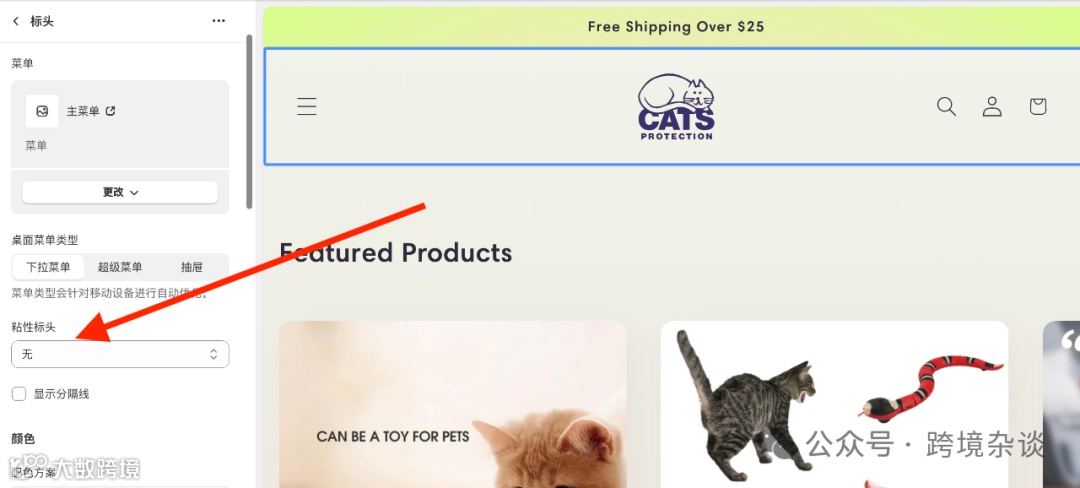This screenshot has height=488, width=1080.
Task: Open the hamburger menu in store header
Action: click(x=307, y=107)
